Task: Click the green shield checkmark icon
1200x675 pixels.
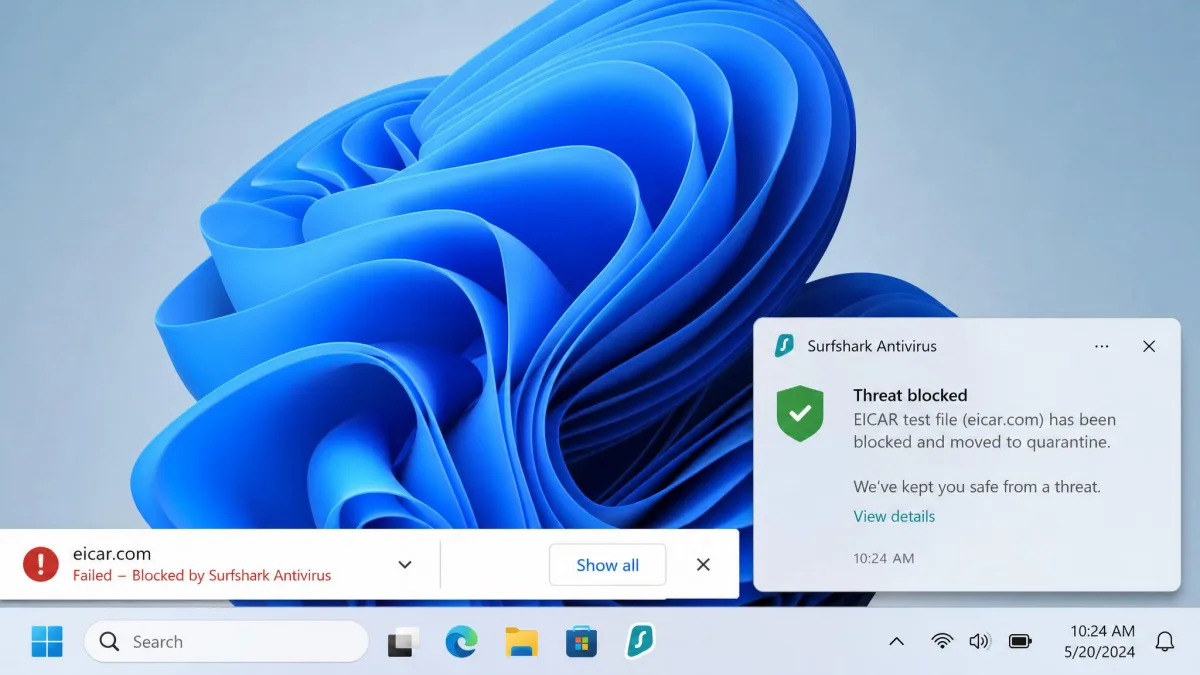Action: pyautogui.click(x=800, y=413)
